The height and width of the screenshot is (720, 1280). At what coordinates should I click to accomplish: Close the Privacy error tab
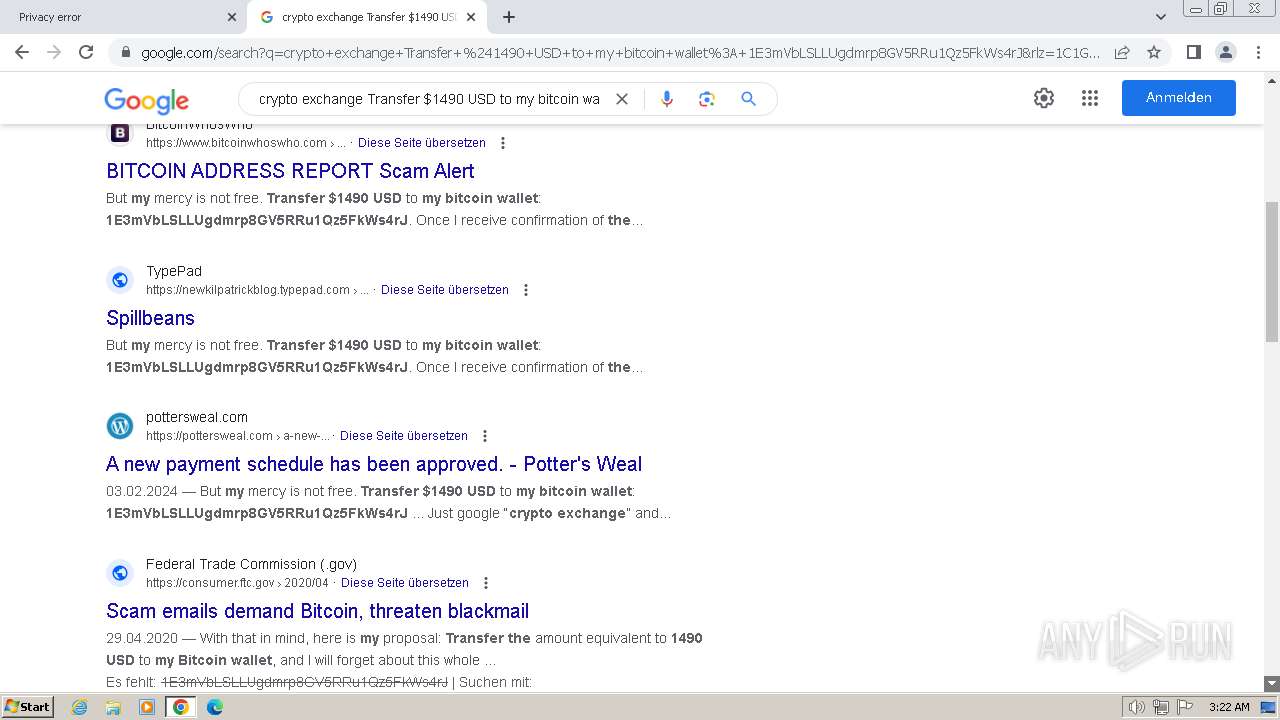pyautogui.click(x=232, y=17)
